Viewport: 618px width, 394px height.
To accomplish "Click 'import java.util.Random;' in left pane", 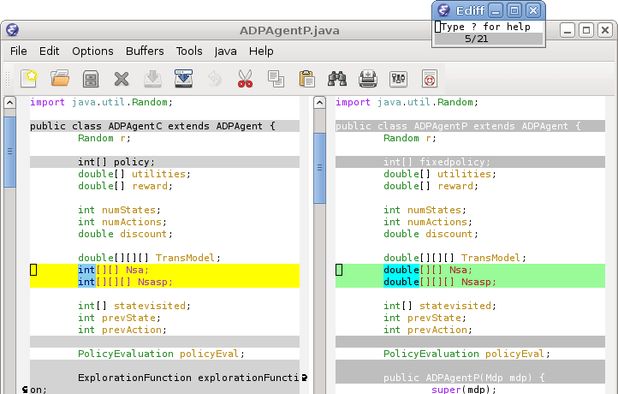I will click(101, 102).
